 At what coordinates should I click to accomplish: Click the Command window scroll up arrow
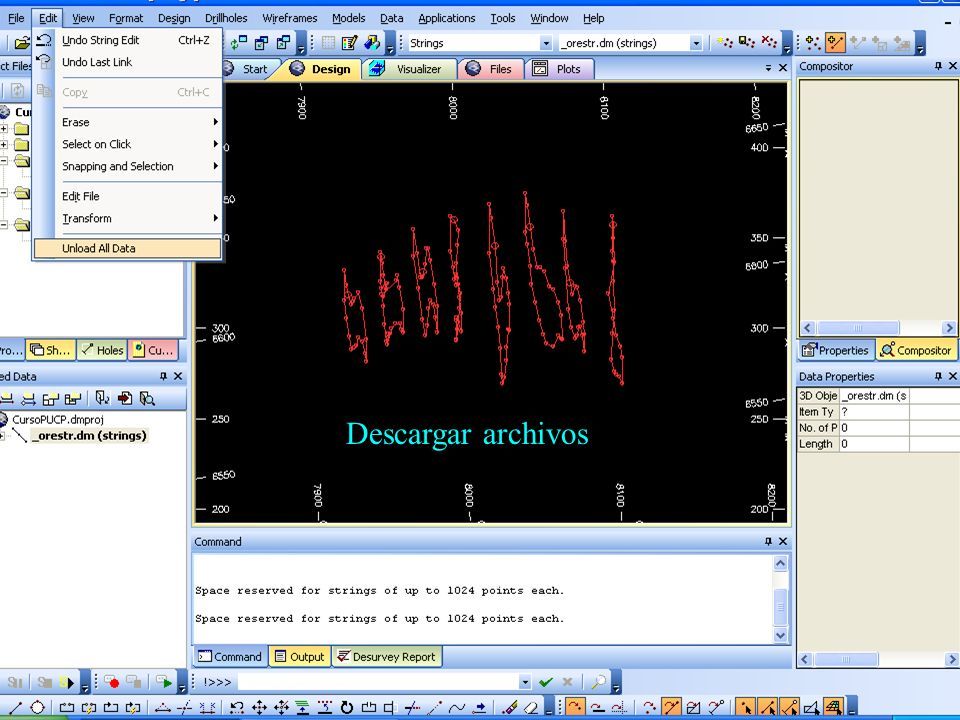point(781,563)
